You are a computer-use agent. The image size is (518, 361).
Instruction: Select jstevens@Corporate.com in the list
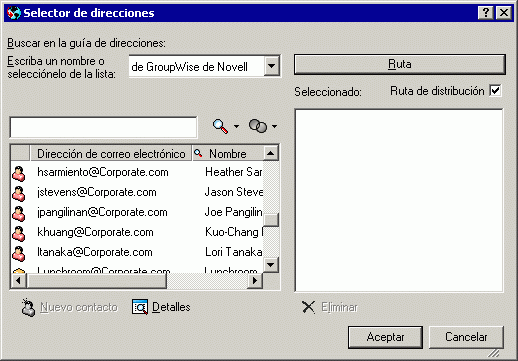pos(97,192)
